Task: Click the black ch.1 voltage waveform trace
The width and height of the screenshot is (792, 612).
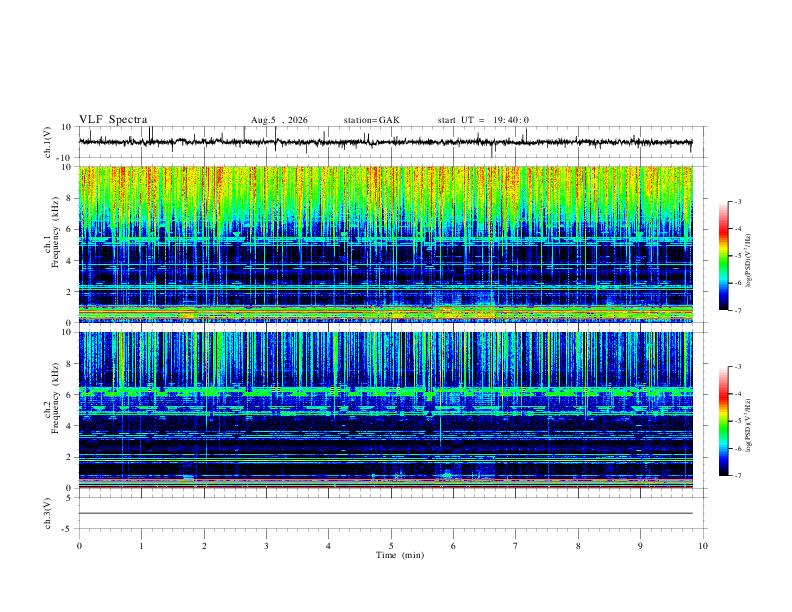Action: [x=385, y=142]
